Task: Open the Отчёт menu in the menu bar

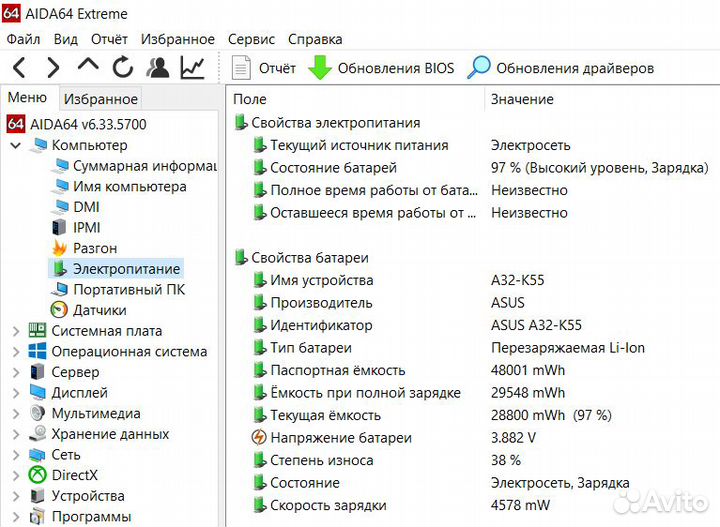Action: click(109, 39)
